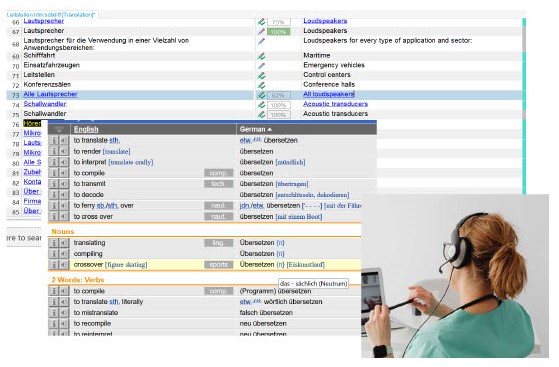Select target text 'Conference halls'

329,85
